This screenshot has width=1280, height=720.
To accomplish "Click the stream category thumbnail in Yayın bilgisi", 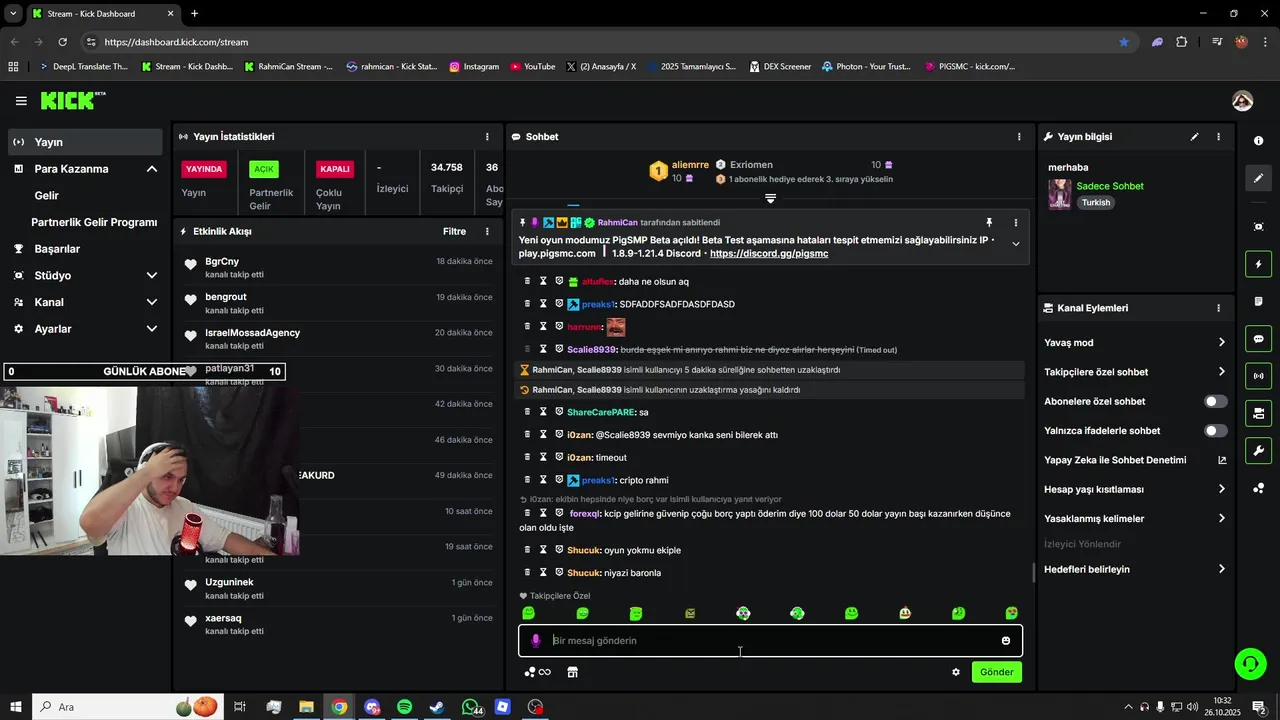I will (x=1059, y=194).
